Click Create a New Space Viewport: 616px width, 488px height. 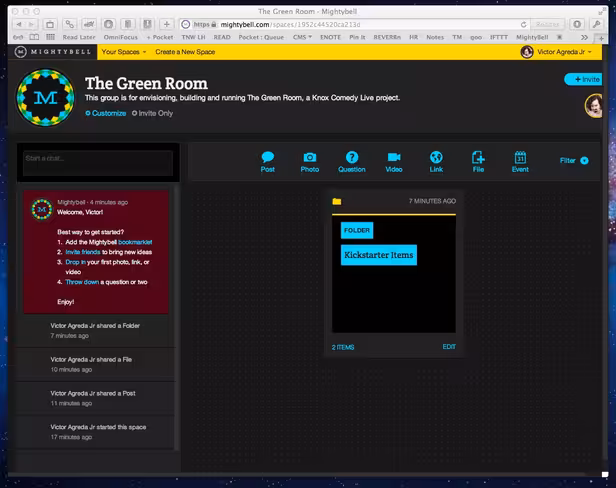(185, 52)
